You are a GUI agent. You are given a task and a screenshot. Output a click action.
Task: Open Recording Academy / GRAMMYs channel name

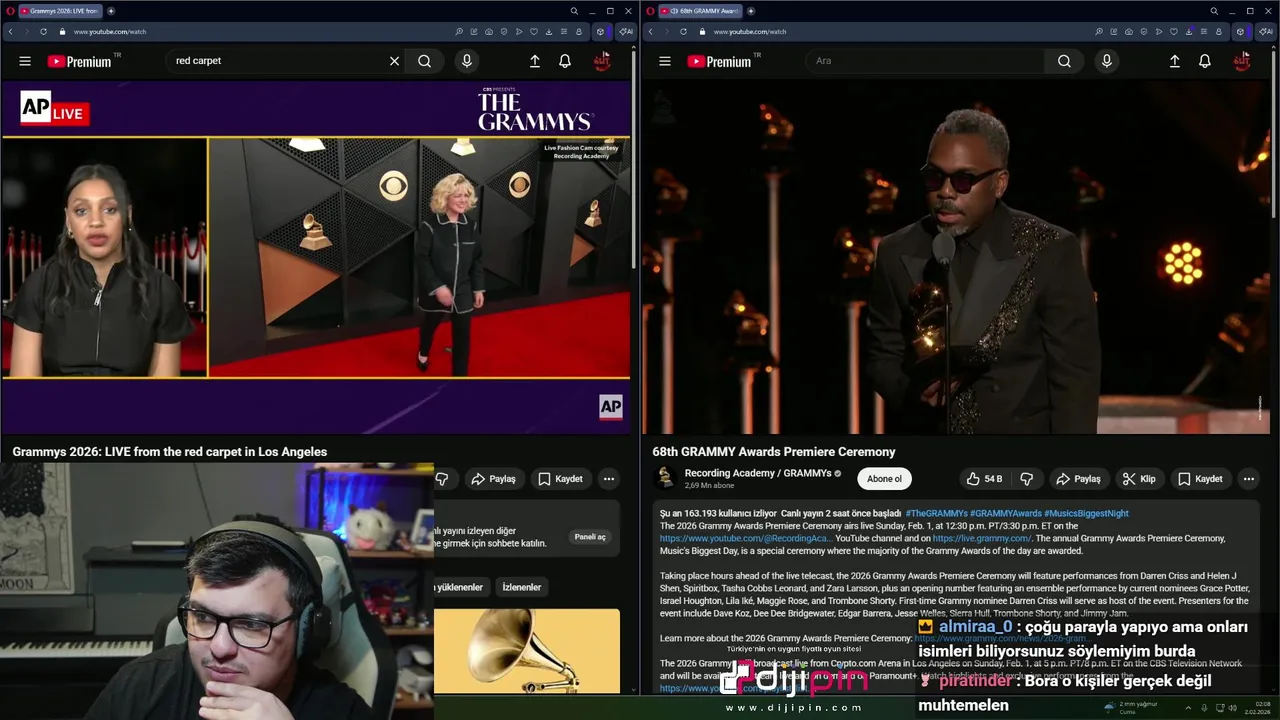click(757, 473)
